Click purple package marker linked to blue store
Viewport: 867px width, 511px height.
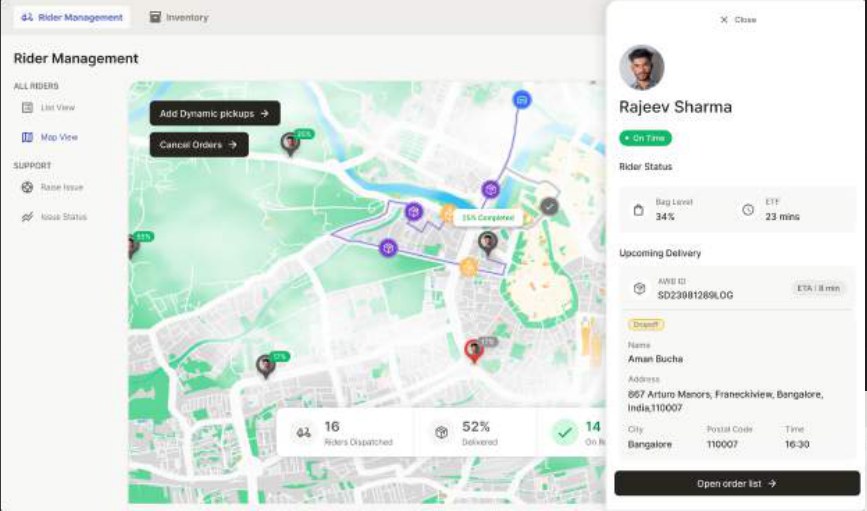click(x=490, y=190)
